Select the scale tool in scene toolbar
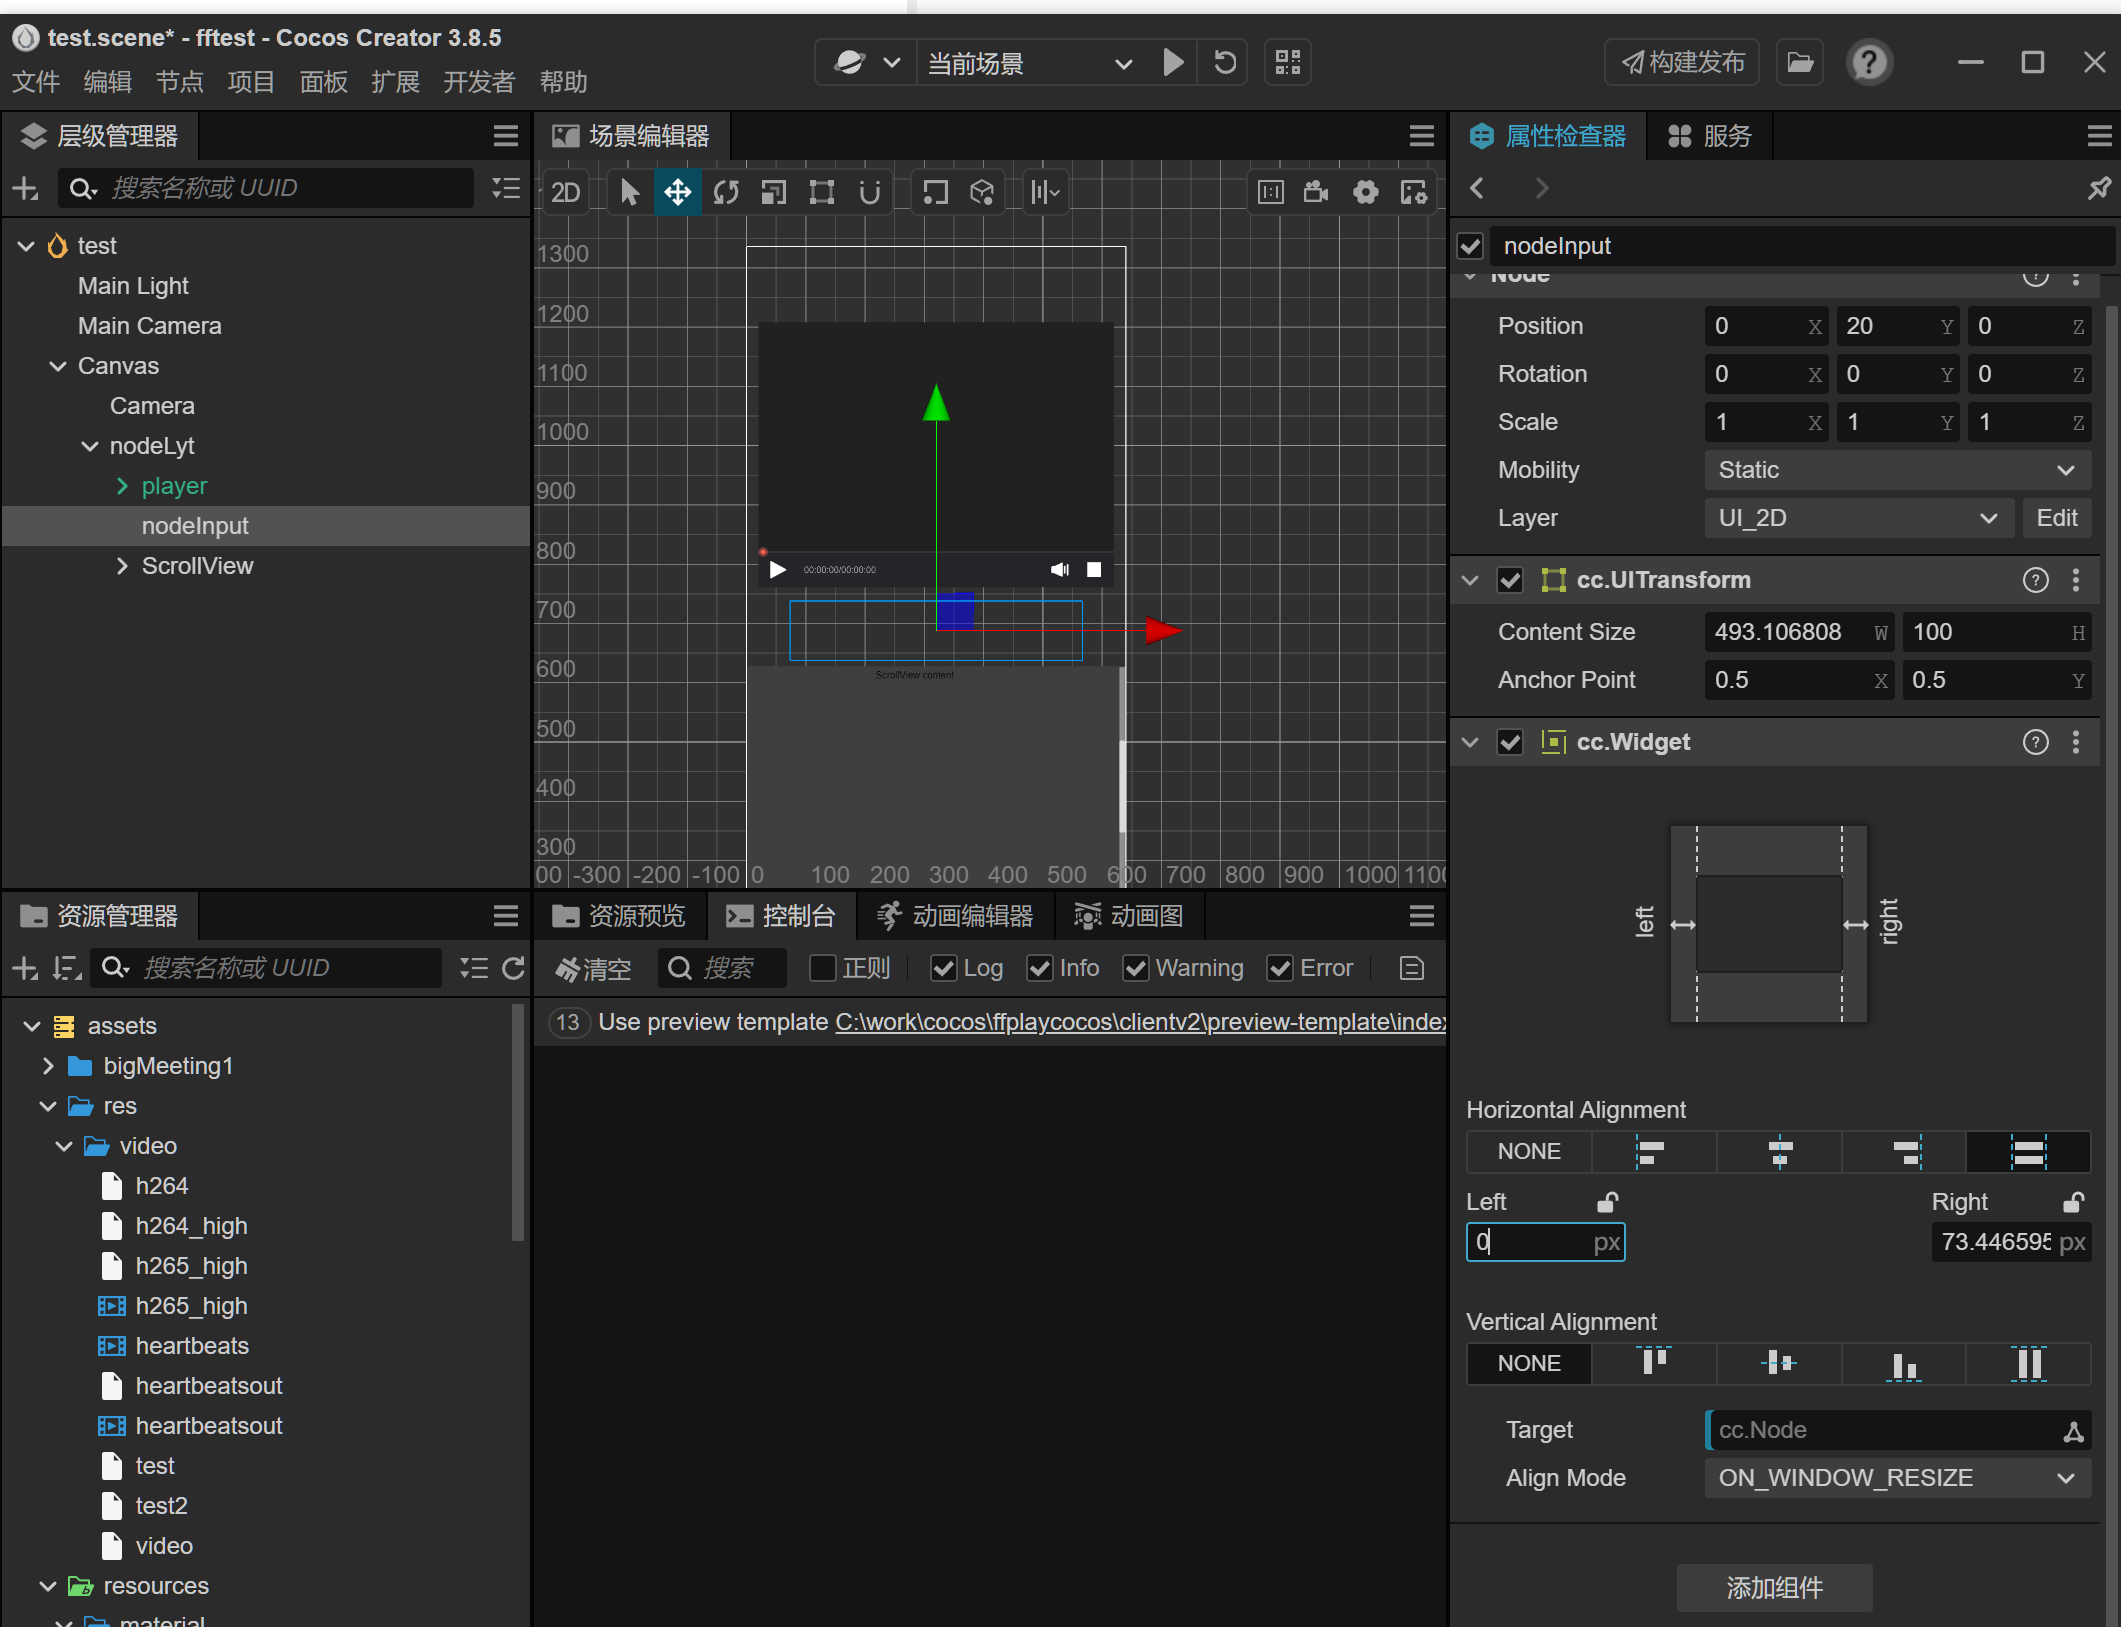 point(774,192)
